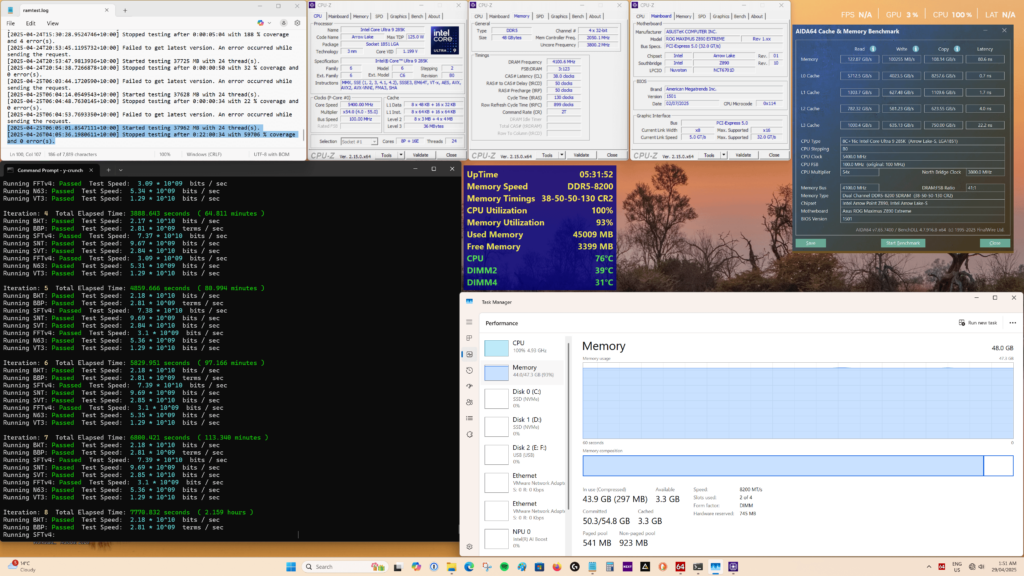Click info icon beside AIDA64 Read column
The height and width of the screenshot is (576, 1024).
coord(872,48)
